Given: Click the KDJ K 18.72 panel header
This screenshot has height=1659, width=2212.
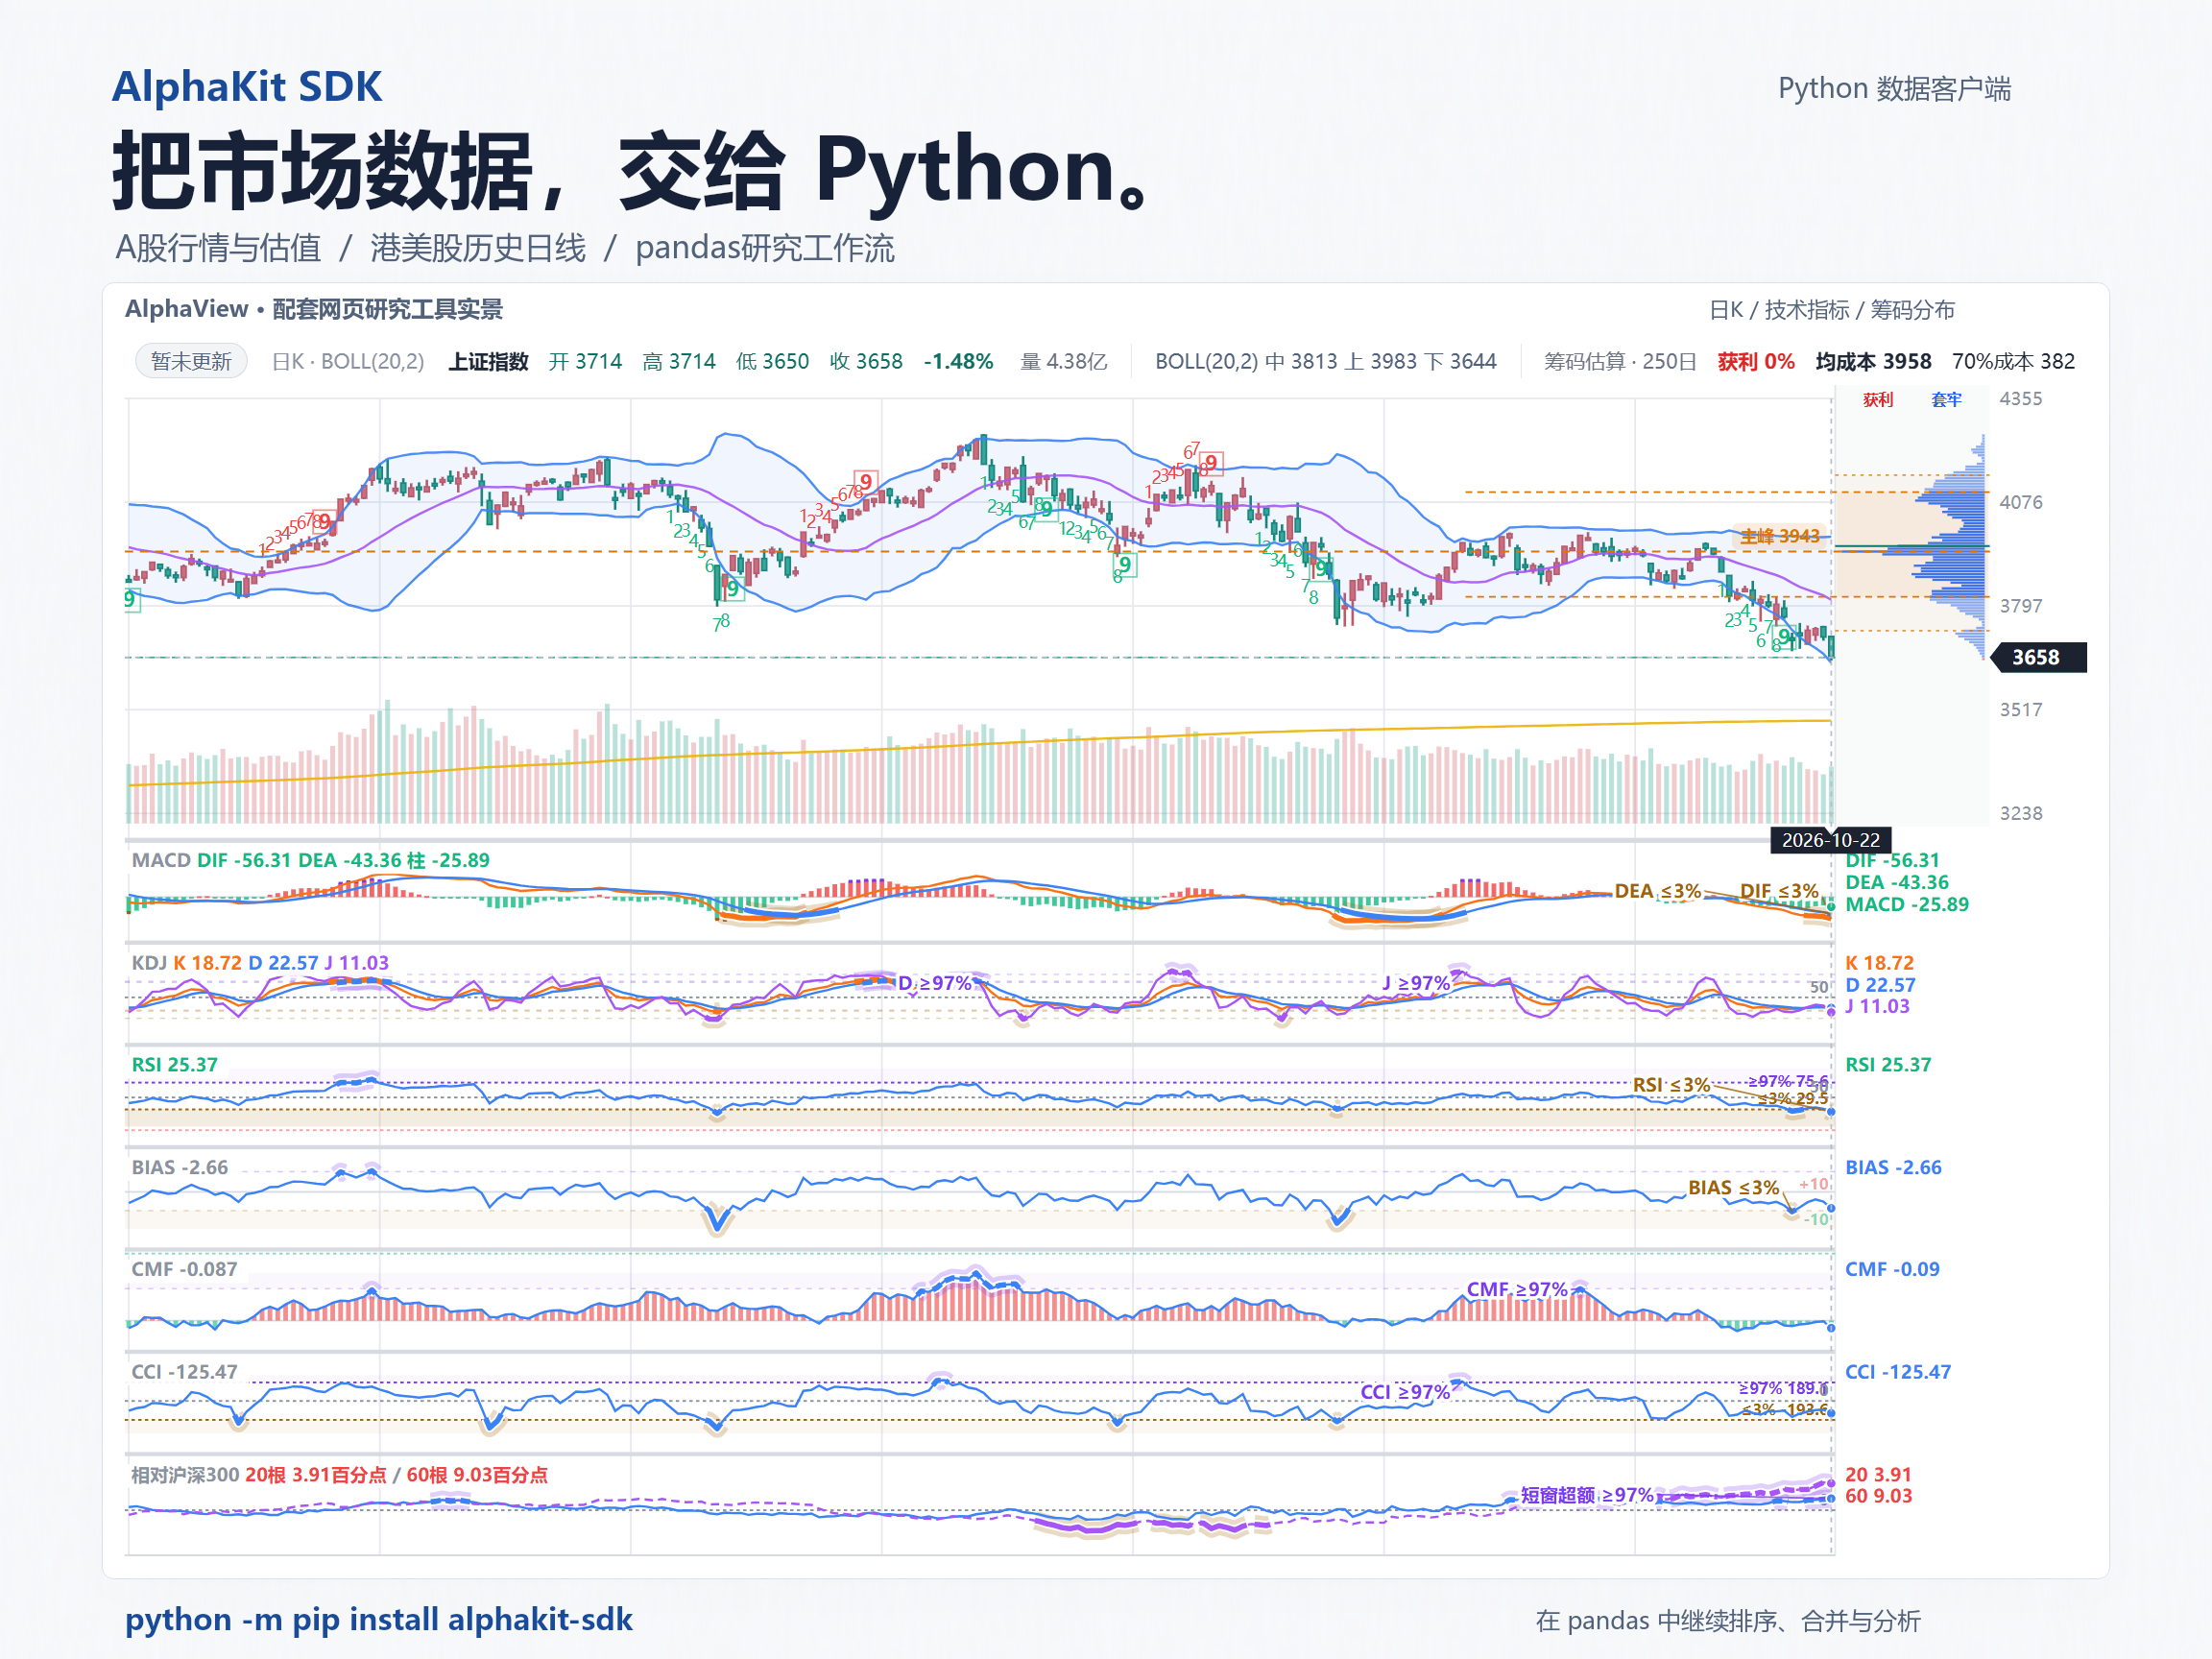Looking at the screenshot, I should tap(260, 962).
